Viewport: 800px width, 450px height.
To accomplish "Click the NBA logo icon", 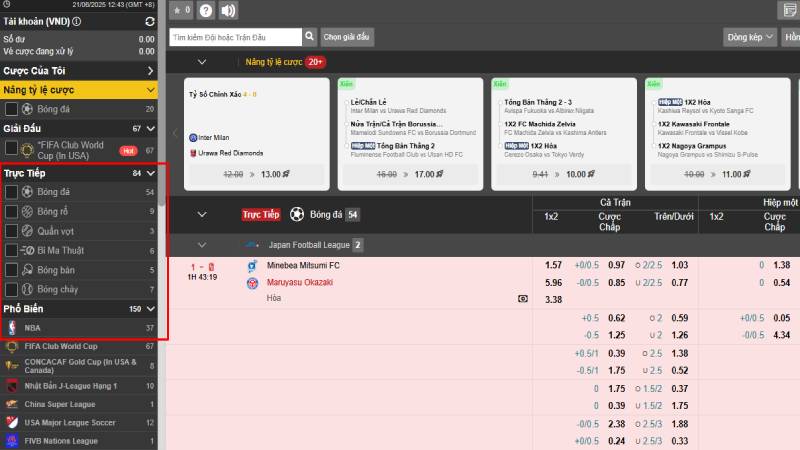I will point(12,328).
